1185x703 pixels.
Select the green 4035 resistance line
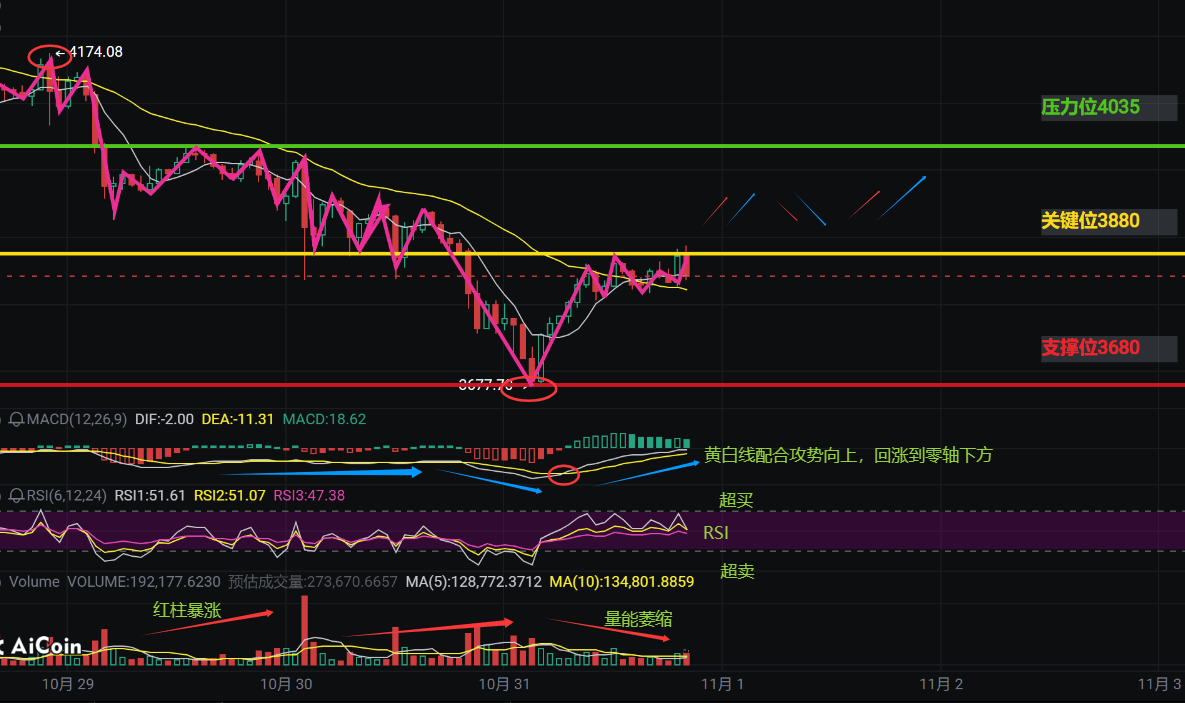click(x=850, y=146)
